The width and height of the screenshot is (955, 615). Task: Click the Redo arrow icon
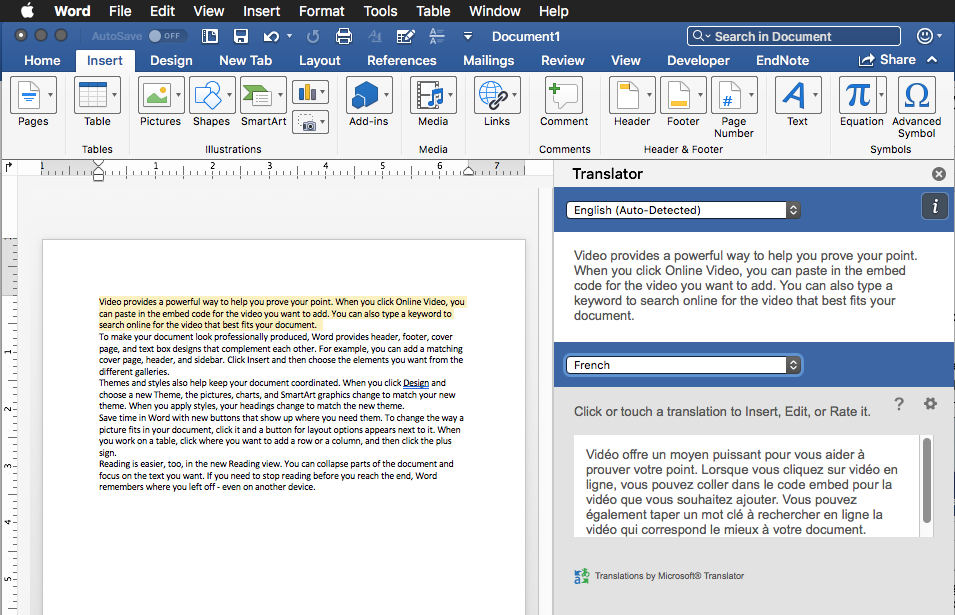pyautogui.click(x=313, y=37)
